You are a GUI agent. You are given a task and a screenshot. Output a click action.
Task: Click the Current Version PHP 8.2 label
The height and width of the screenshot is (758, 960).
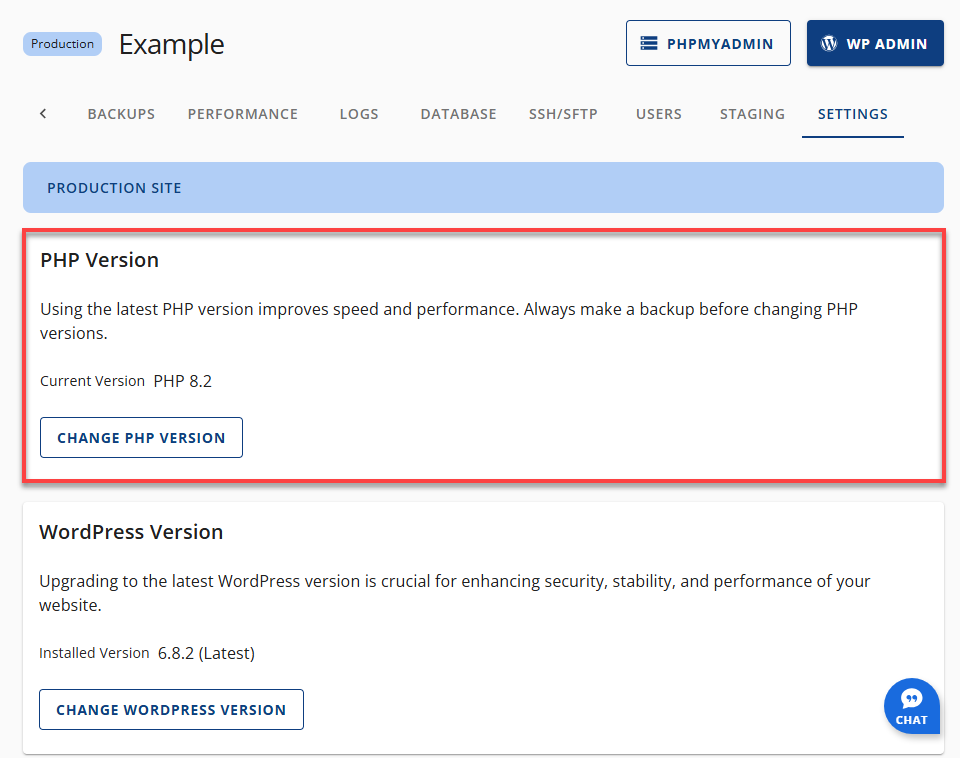(x=127, y=381)
